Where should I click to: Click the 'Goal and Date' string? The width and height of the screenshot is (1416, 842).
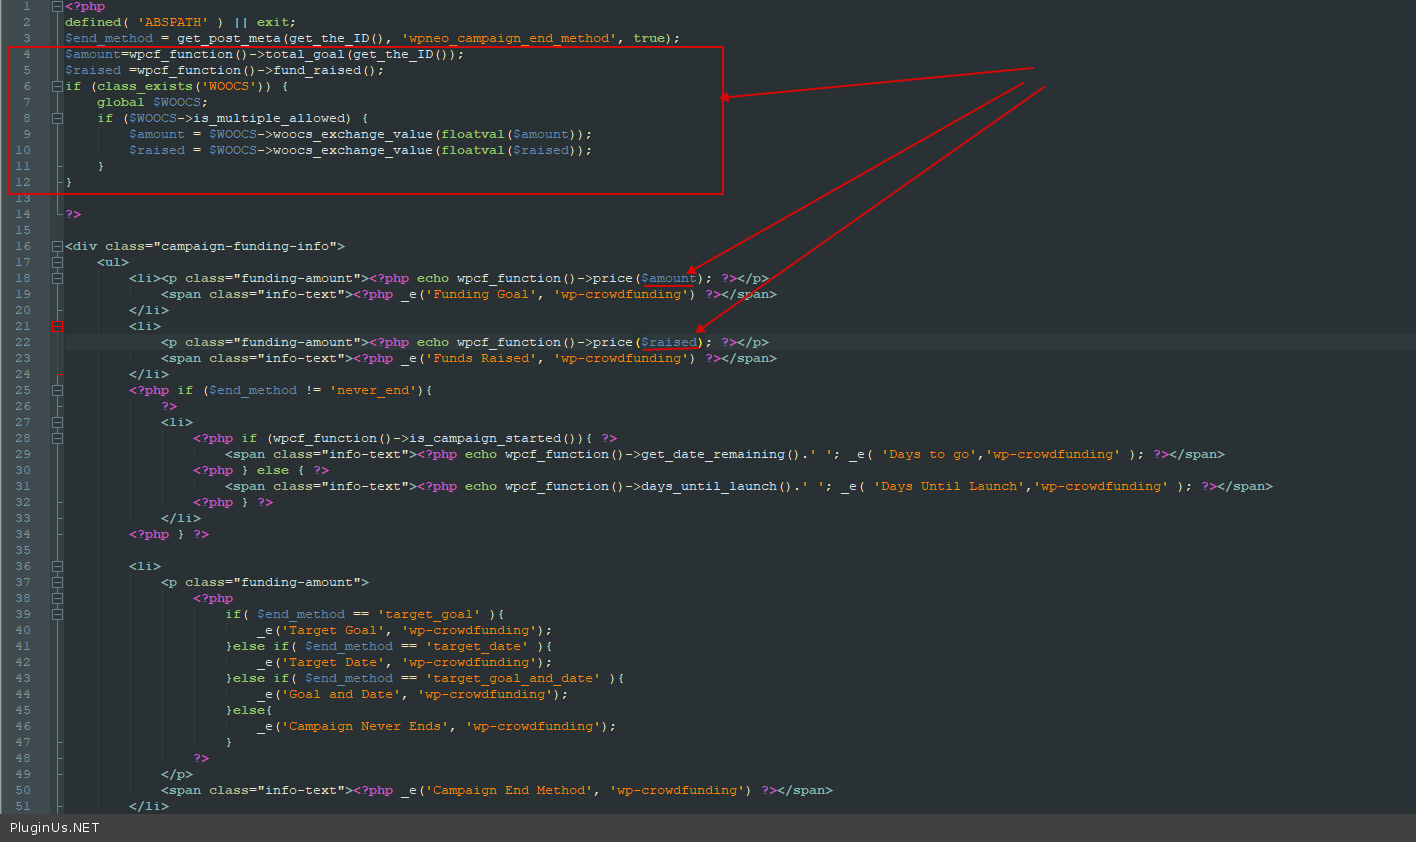(x=341, y=694)
